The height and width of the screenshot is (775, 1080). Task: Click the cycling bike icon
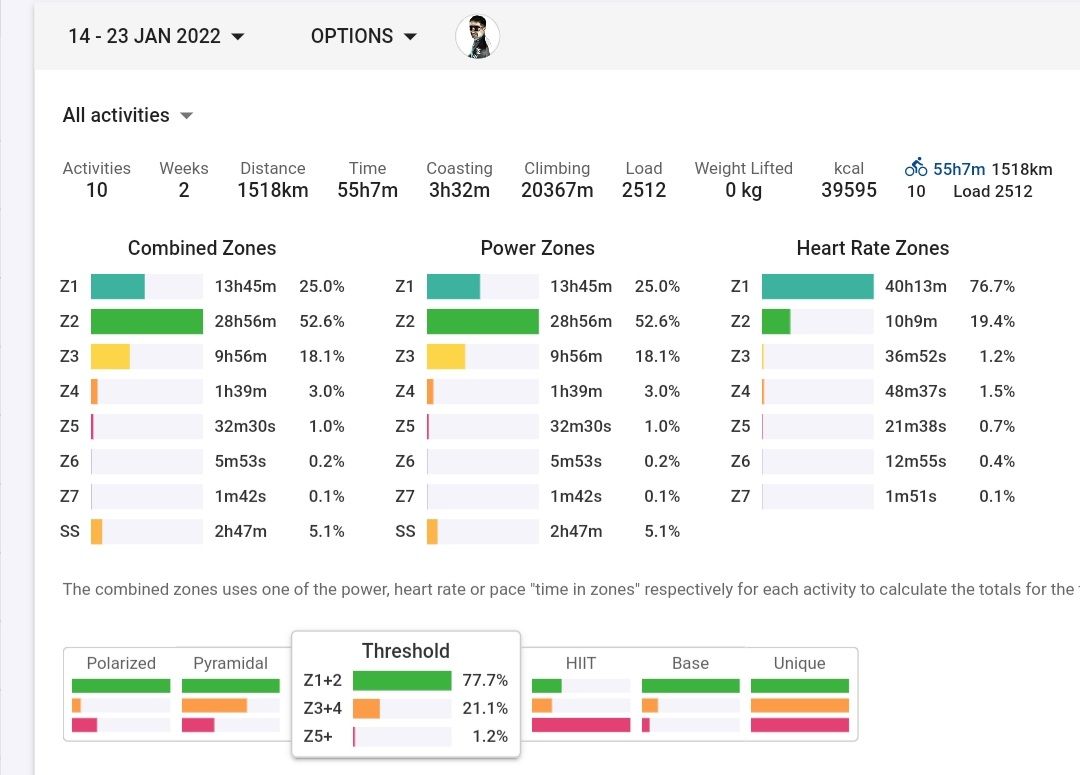click(916, 168)
